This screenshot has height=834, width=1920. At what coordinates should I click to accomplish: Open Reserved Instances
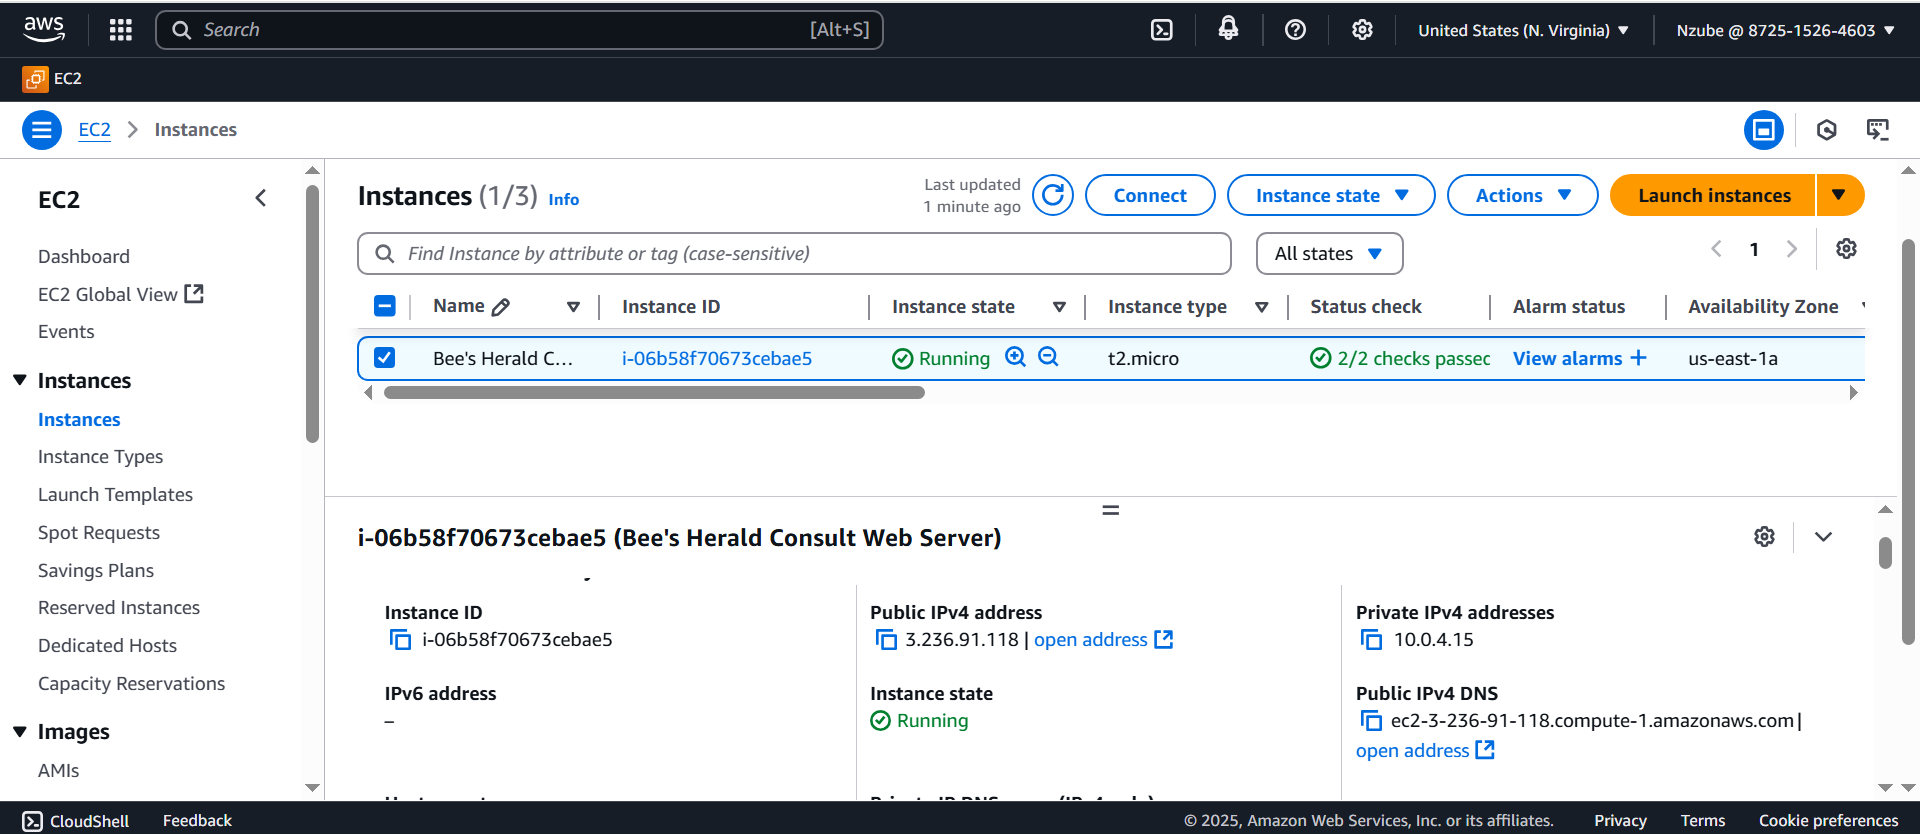pos(119,608)
